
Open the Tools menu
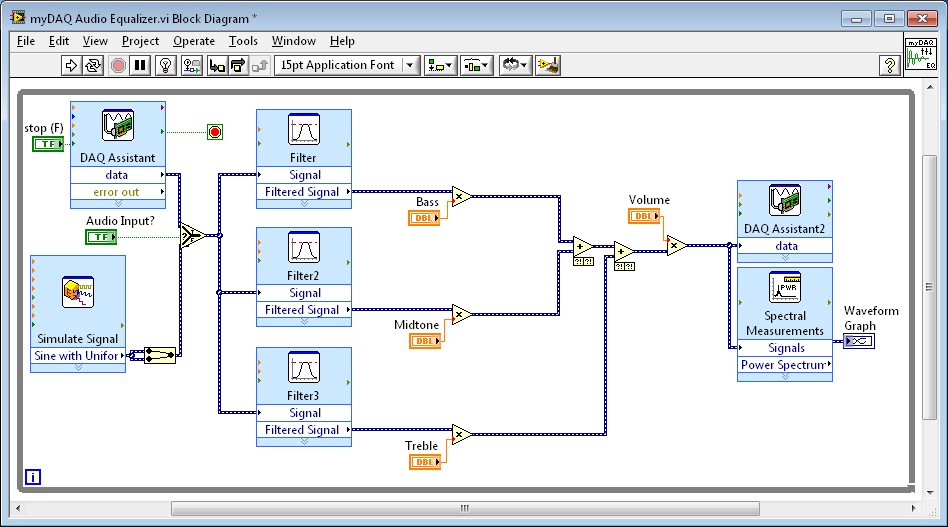243,41
